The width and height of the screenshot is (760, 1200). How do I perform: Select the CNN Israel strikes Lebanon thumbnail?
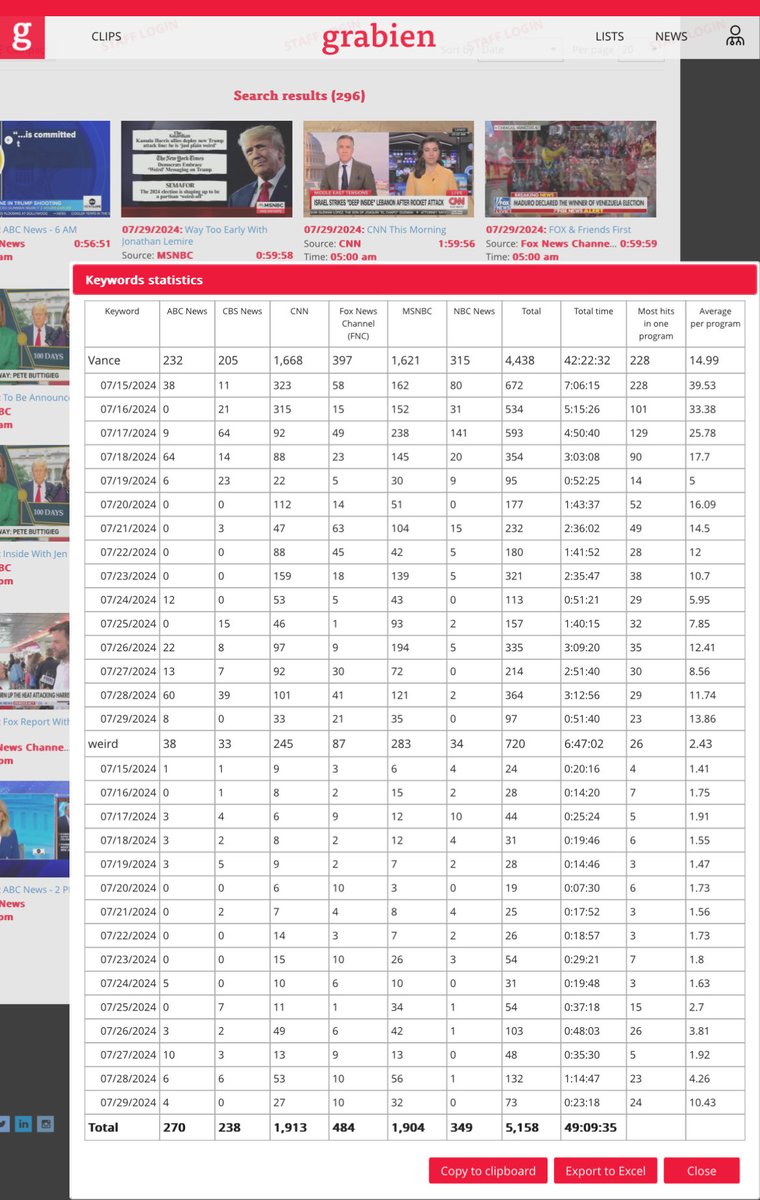click(x=389, y=169)
